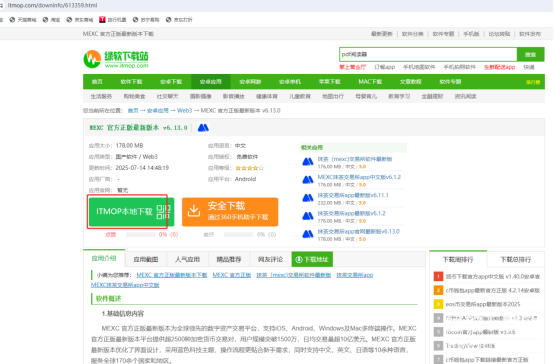This screenshot has width=554, height=364.
Task: Open 安卓单机 in the green navigation bar
Action: (290, 82)
